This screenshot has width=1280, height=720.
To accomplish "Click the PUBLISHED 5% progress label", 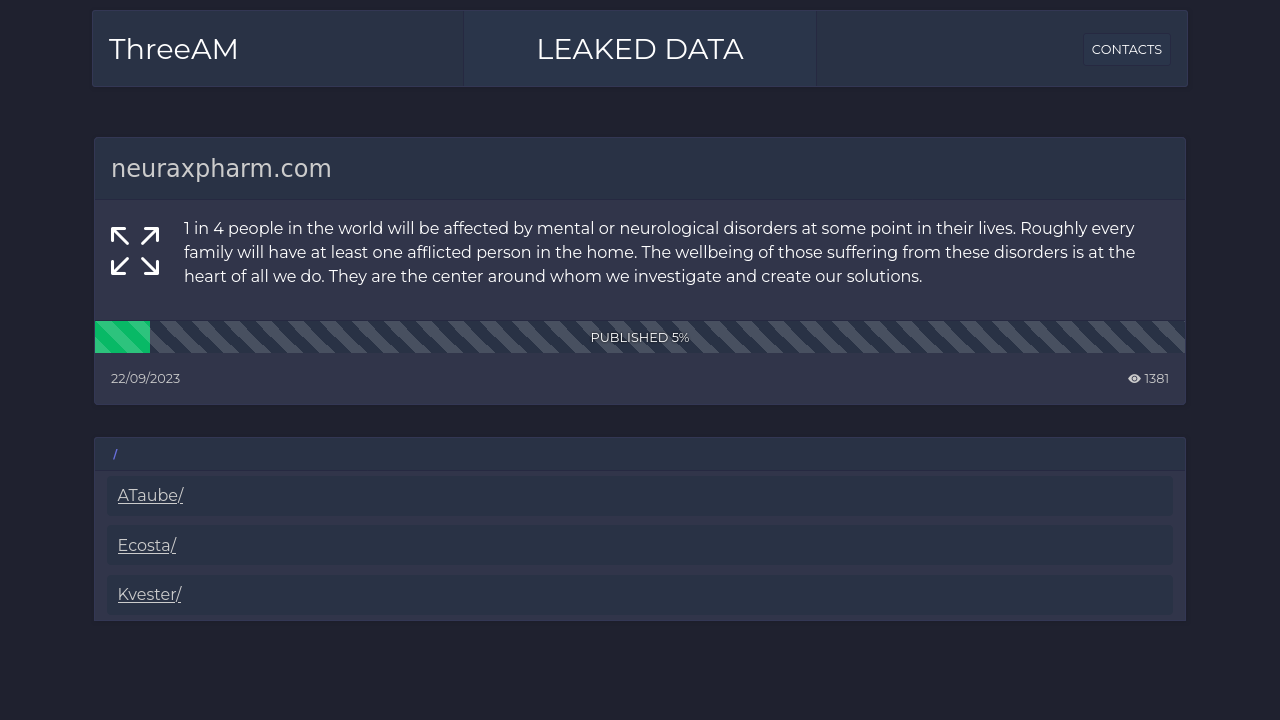I will point(640,337).
